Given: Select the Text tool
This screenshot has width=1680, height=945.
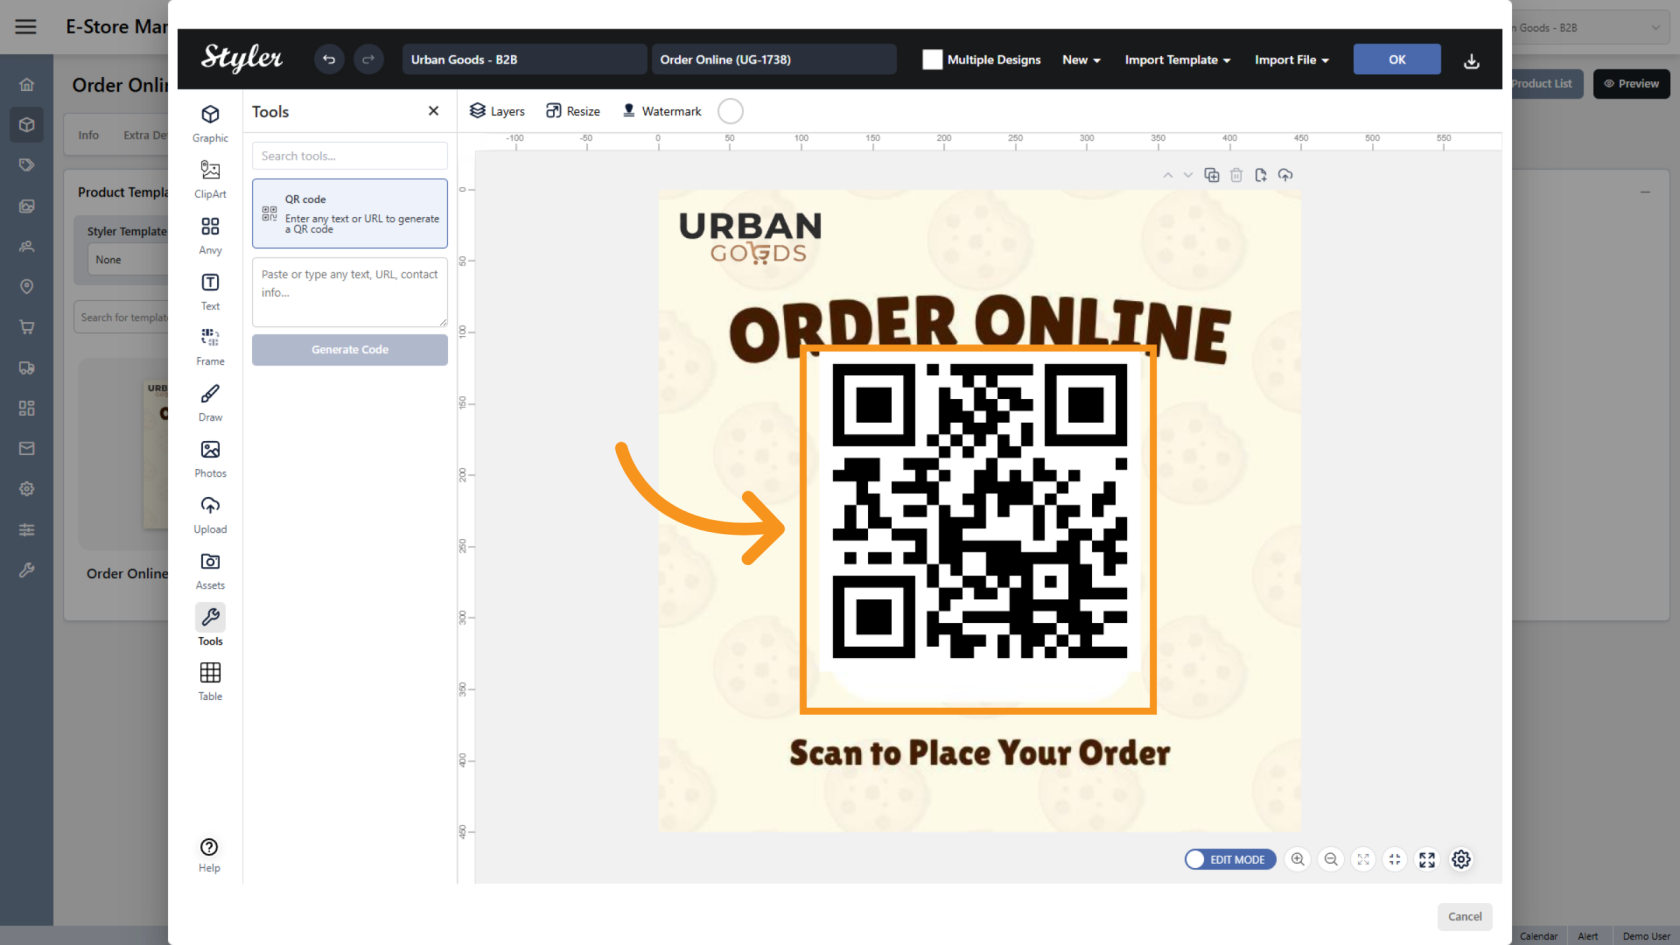Looking at the screenshot, I should tap(210, 290).
